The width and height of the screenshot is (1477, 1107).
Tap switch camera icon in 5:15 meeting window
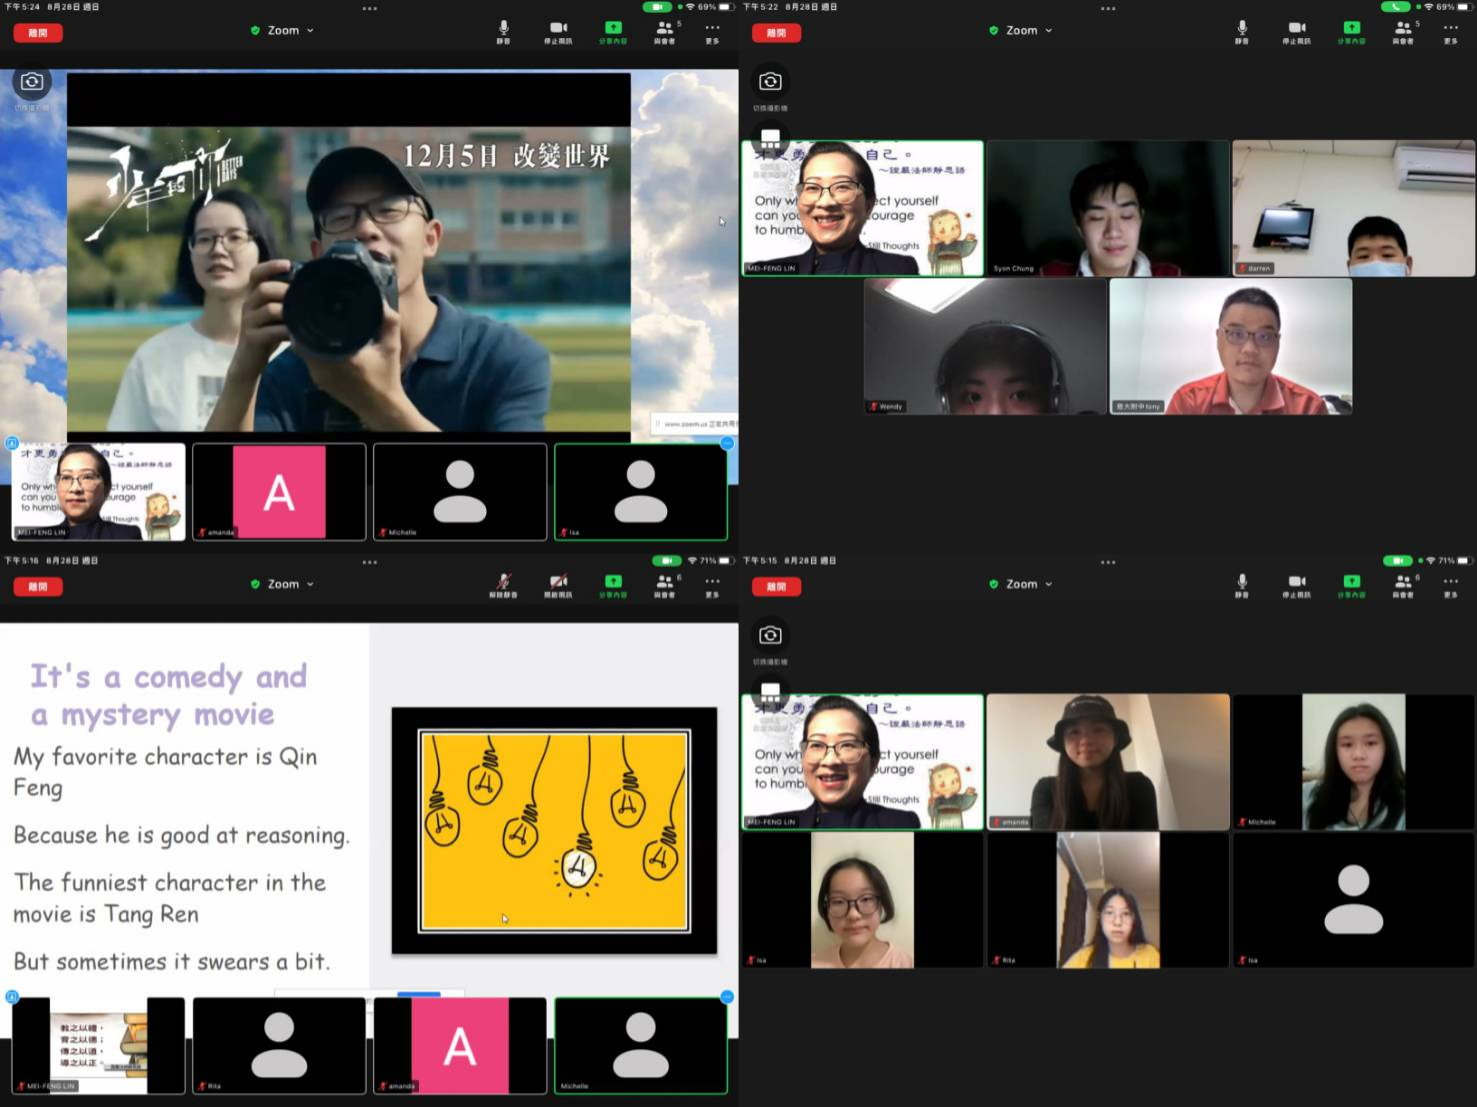770,635
